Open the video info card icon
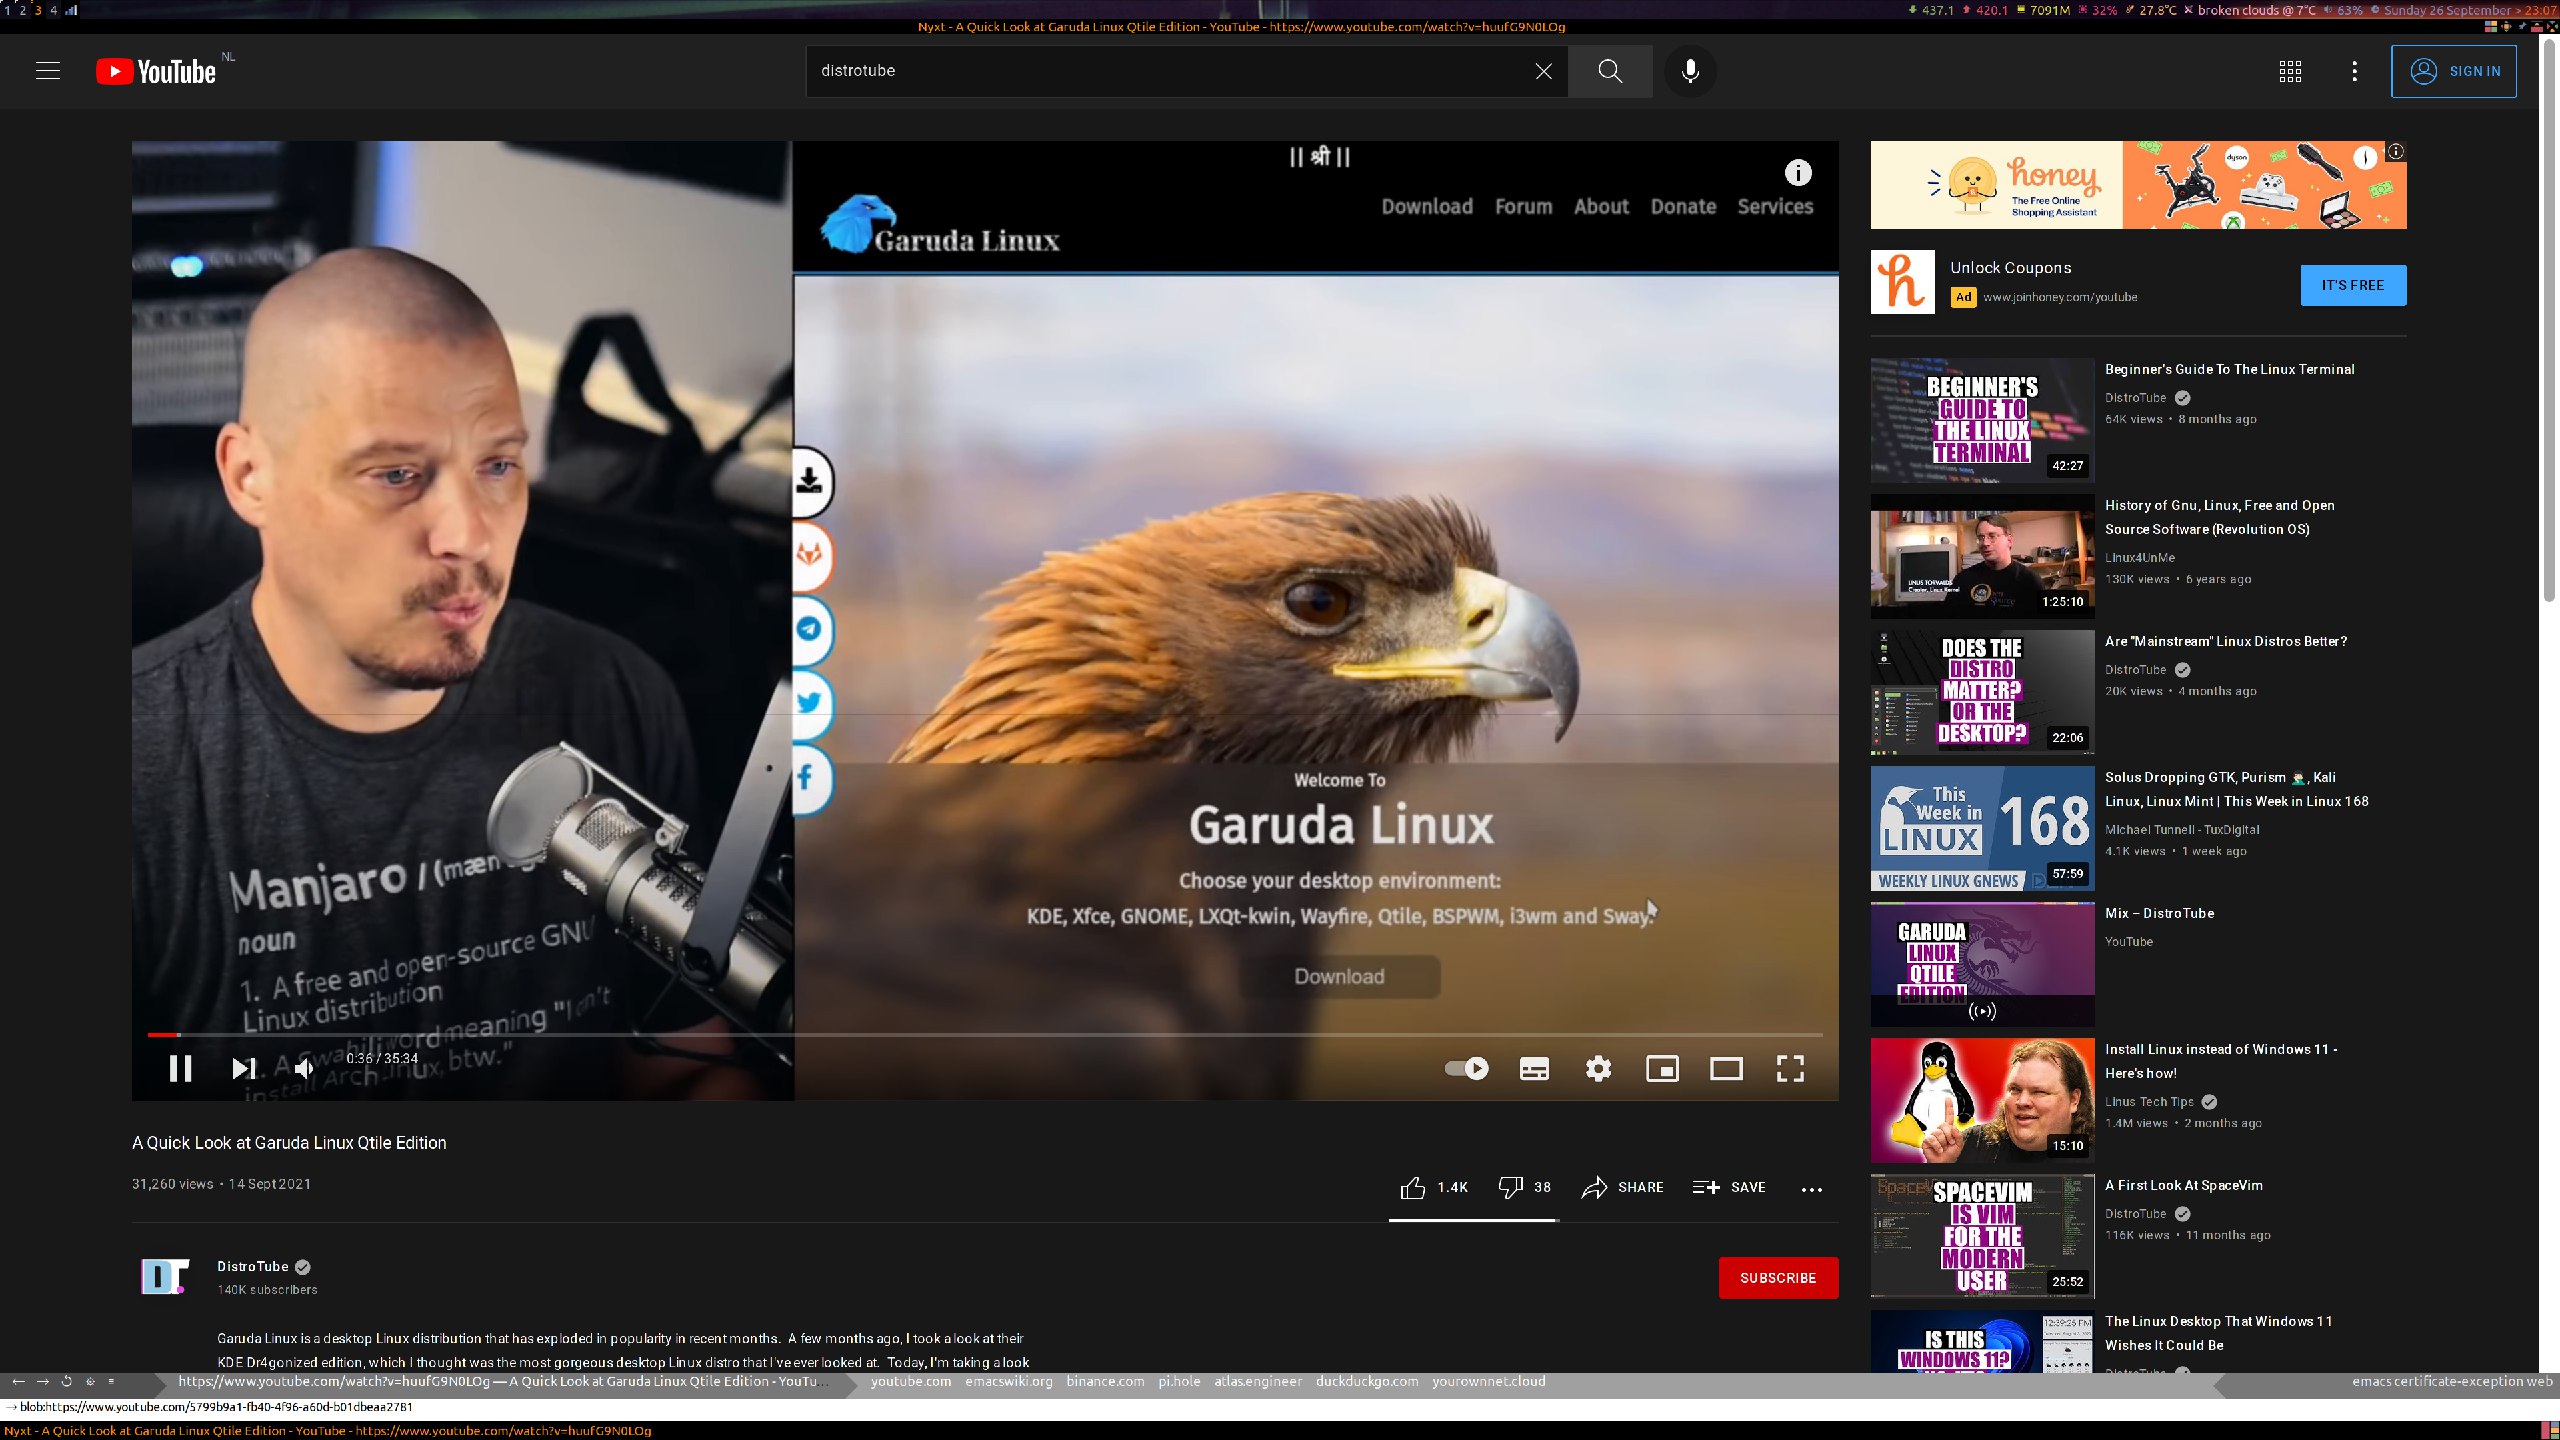The image size is (2560, 1440). click(x=1798, y=173)
